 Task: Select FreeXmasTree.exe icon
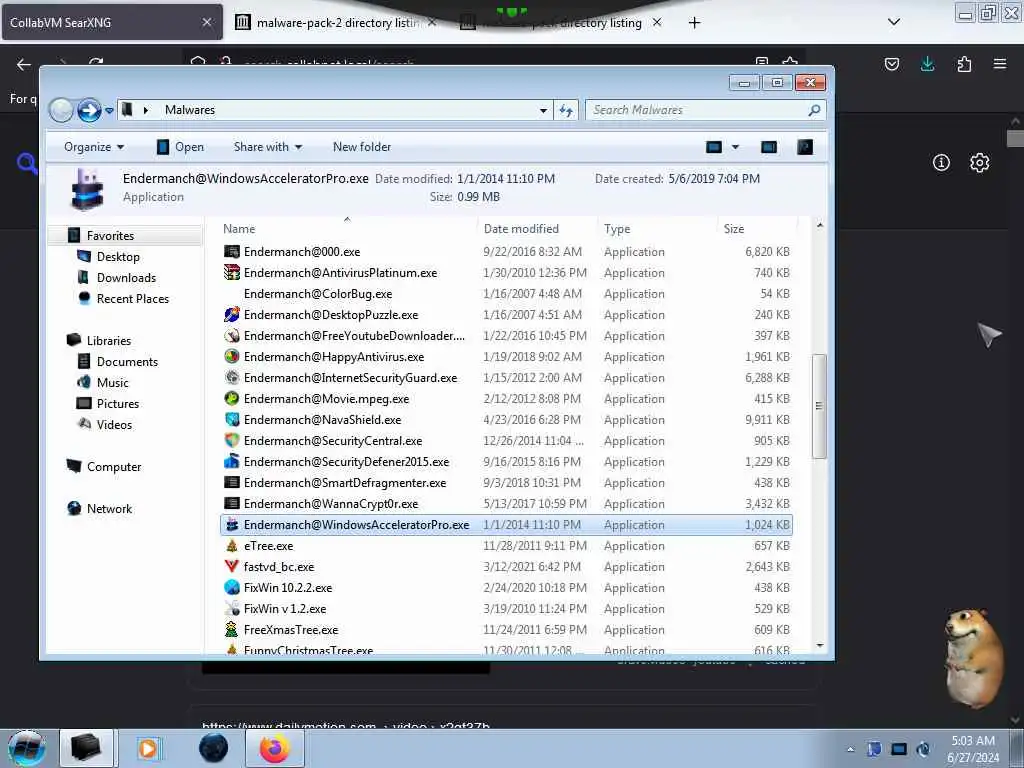coord(232,630)
